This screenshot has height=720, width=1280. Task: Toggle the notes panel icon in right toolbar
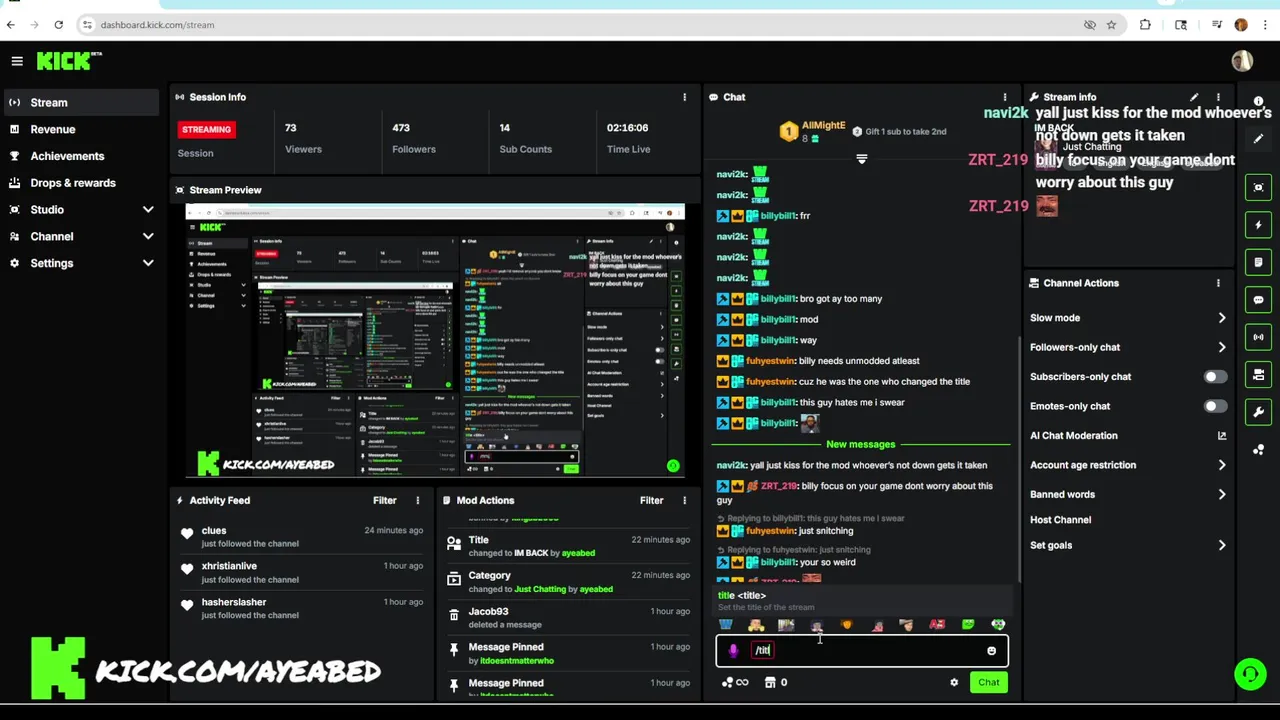(x=1259, y=262)
